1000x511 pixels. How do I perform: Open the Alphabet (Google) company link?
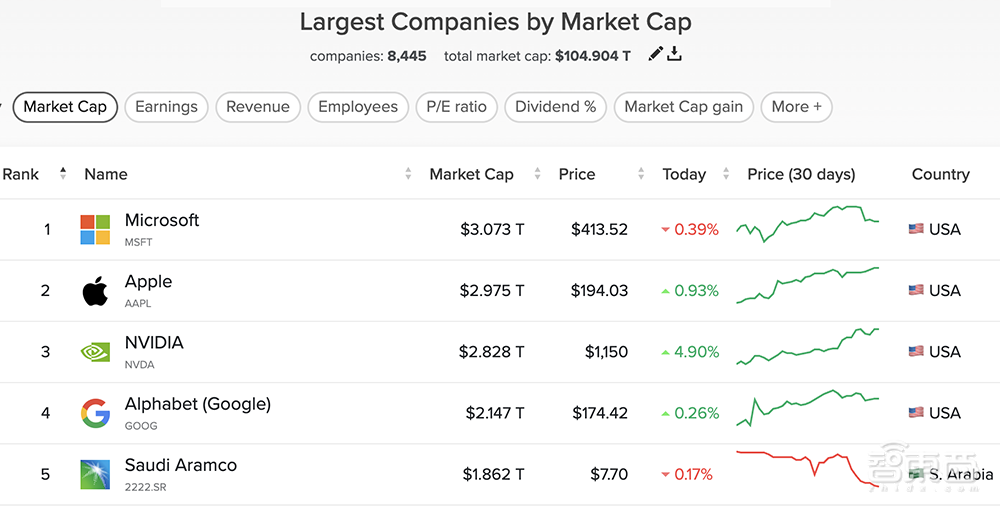tap(198, 404)
